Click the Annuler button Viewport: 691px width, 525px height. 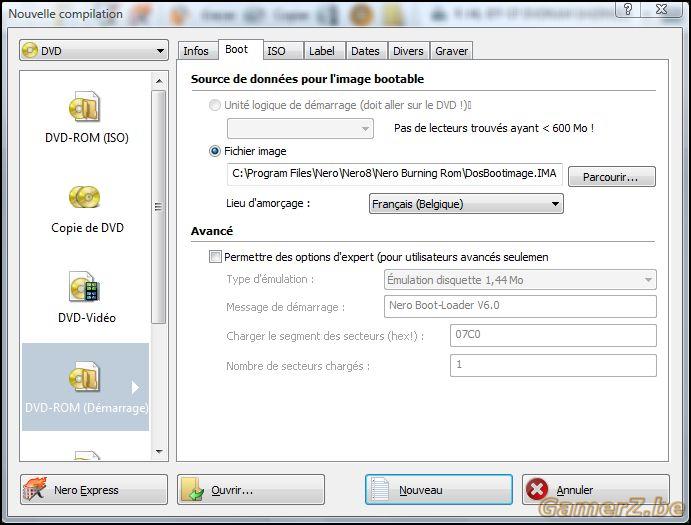tap(596, 489)
